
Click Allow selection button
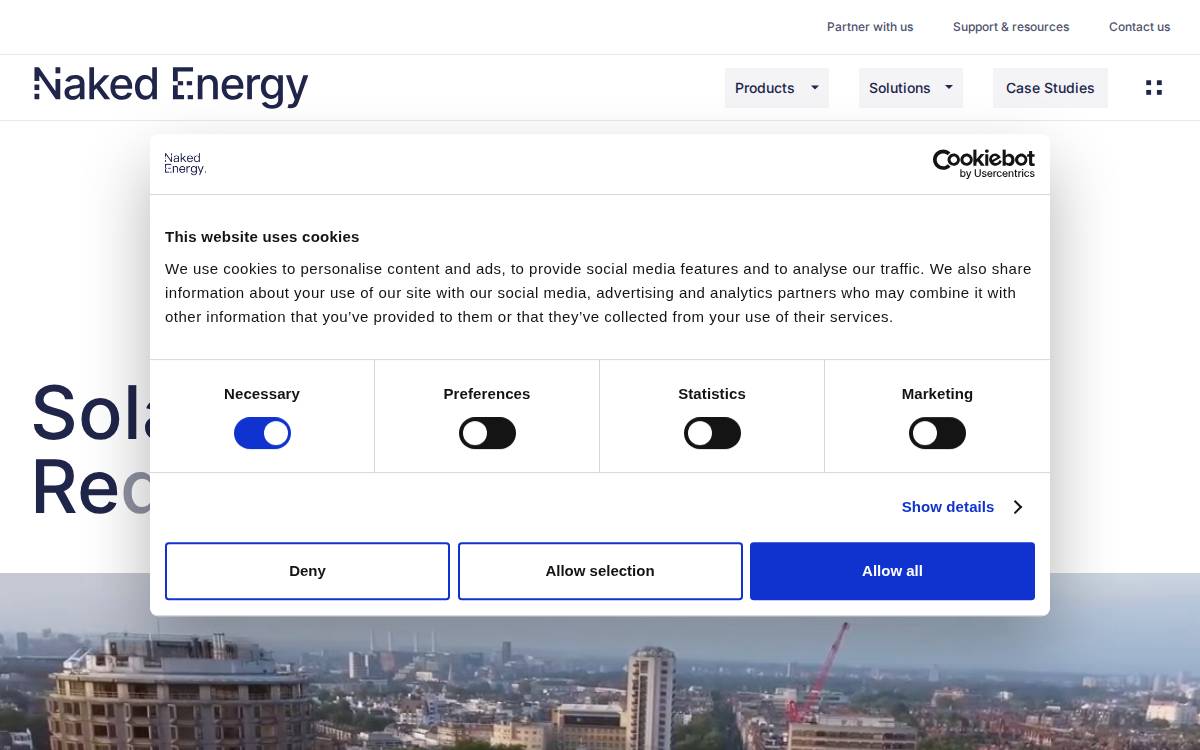coord(600,571)
